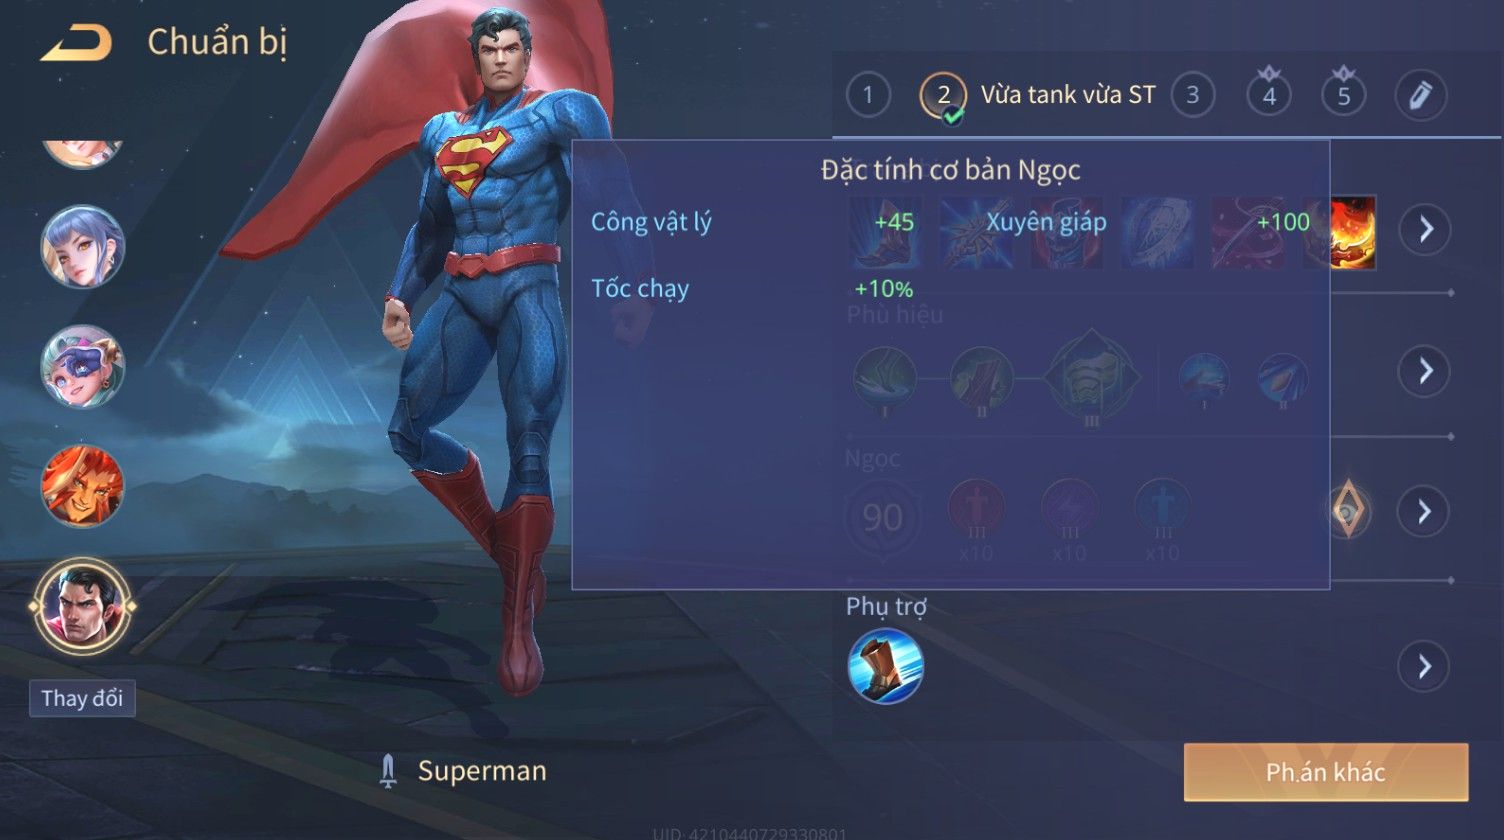Select the boots support skill icon

point(885,666)
